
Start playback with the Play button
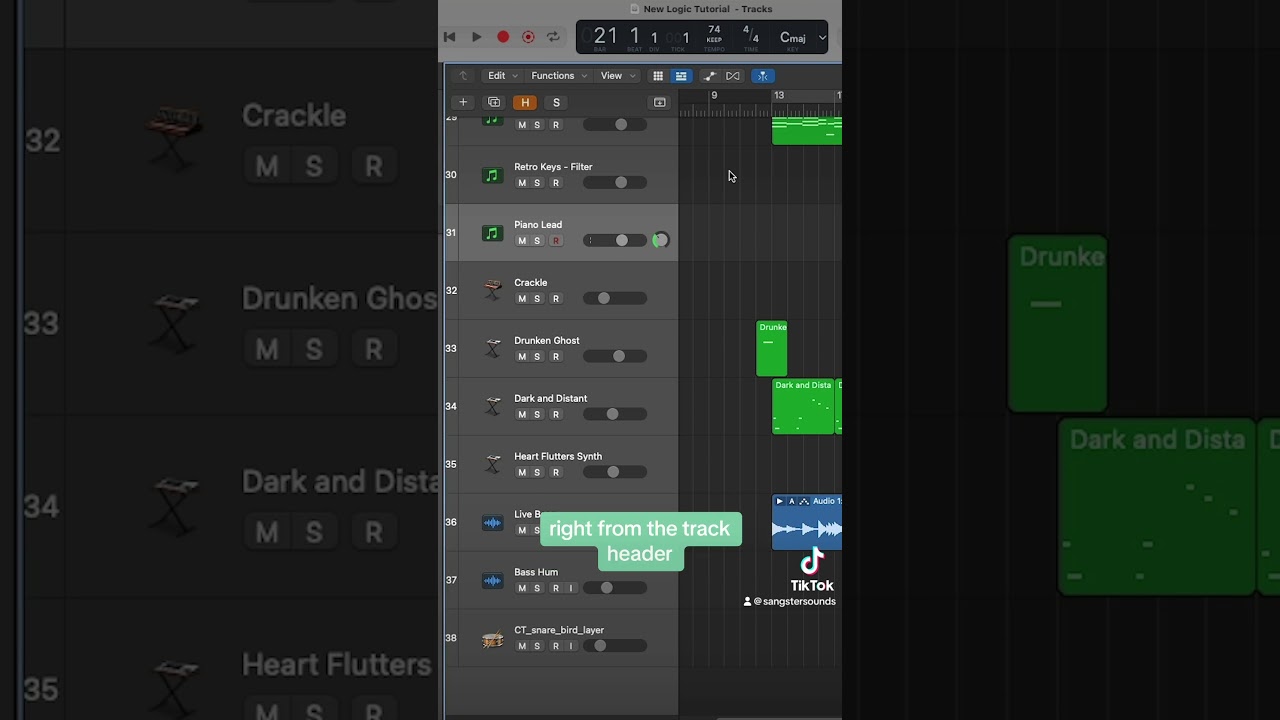tap(477, 37)
